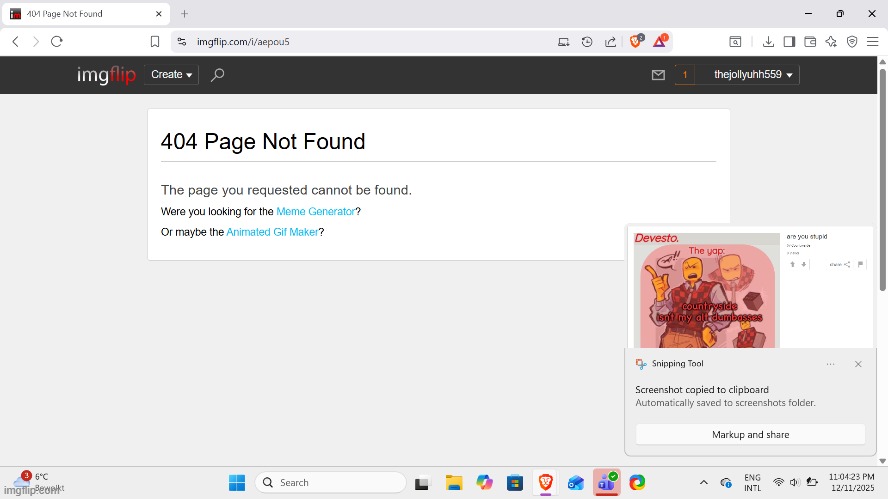
Task: Click the address bar URL field
Action: pyautogui.click(x=360, y=42)
